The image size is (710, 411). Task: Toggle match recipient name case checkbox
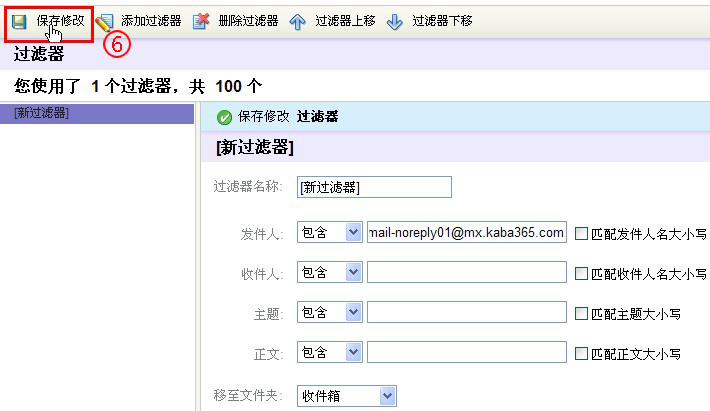pos(581,273)
